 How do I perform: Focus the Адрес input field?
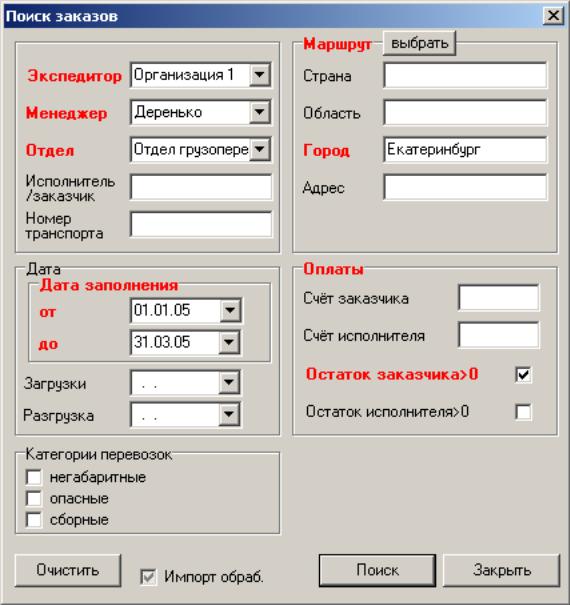tap(465, 187)
